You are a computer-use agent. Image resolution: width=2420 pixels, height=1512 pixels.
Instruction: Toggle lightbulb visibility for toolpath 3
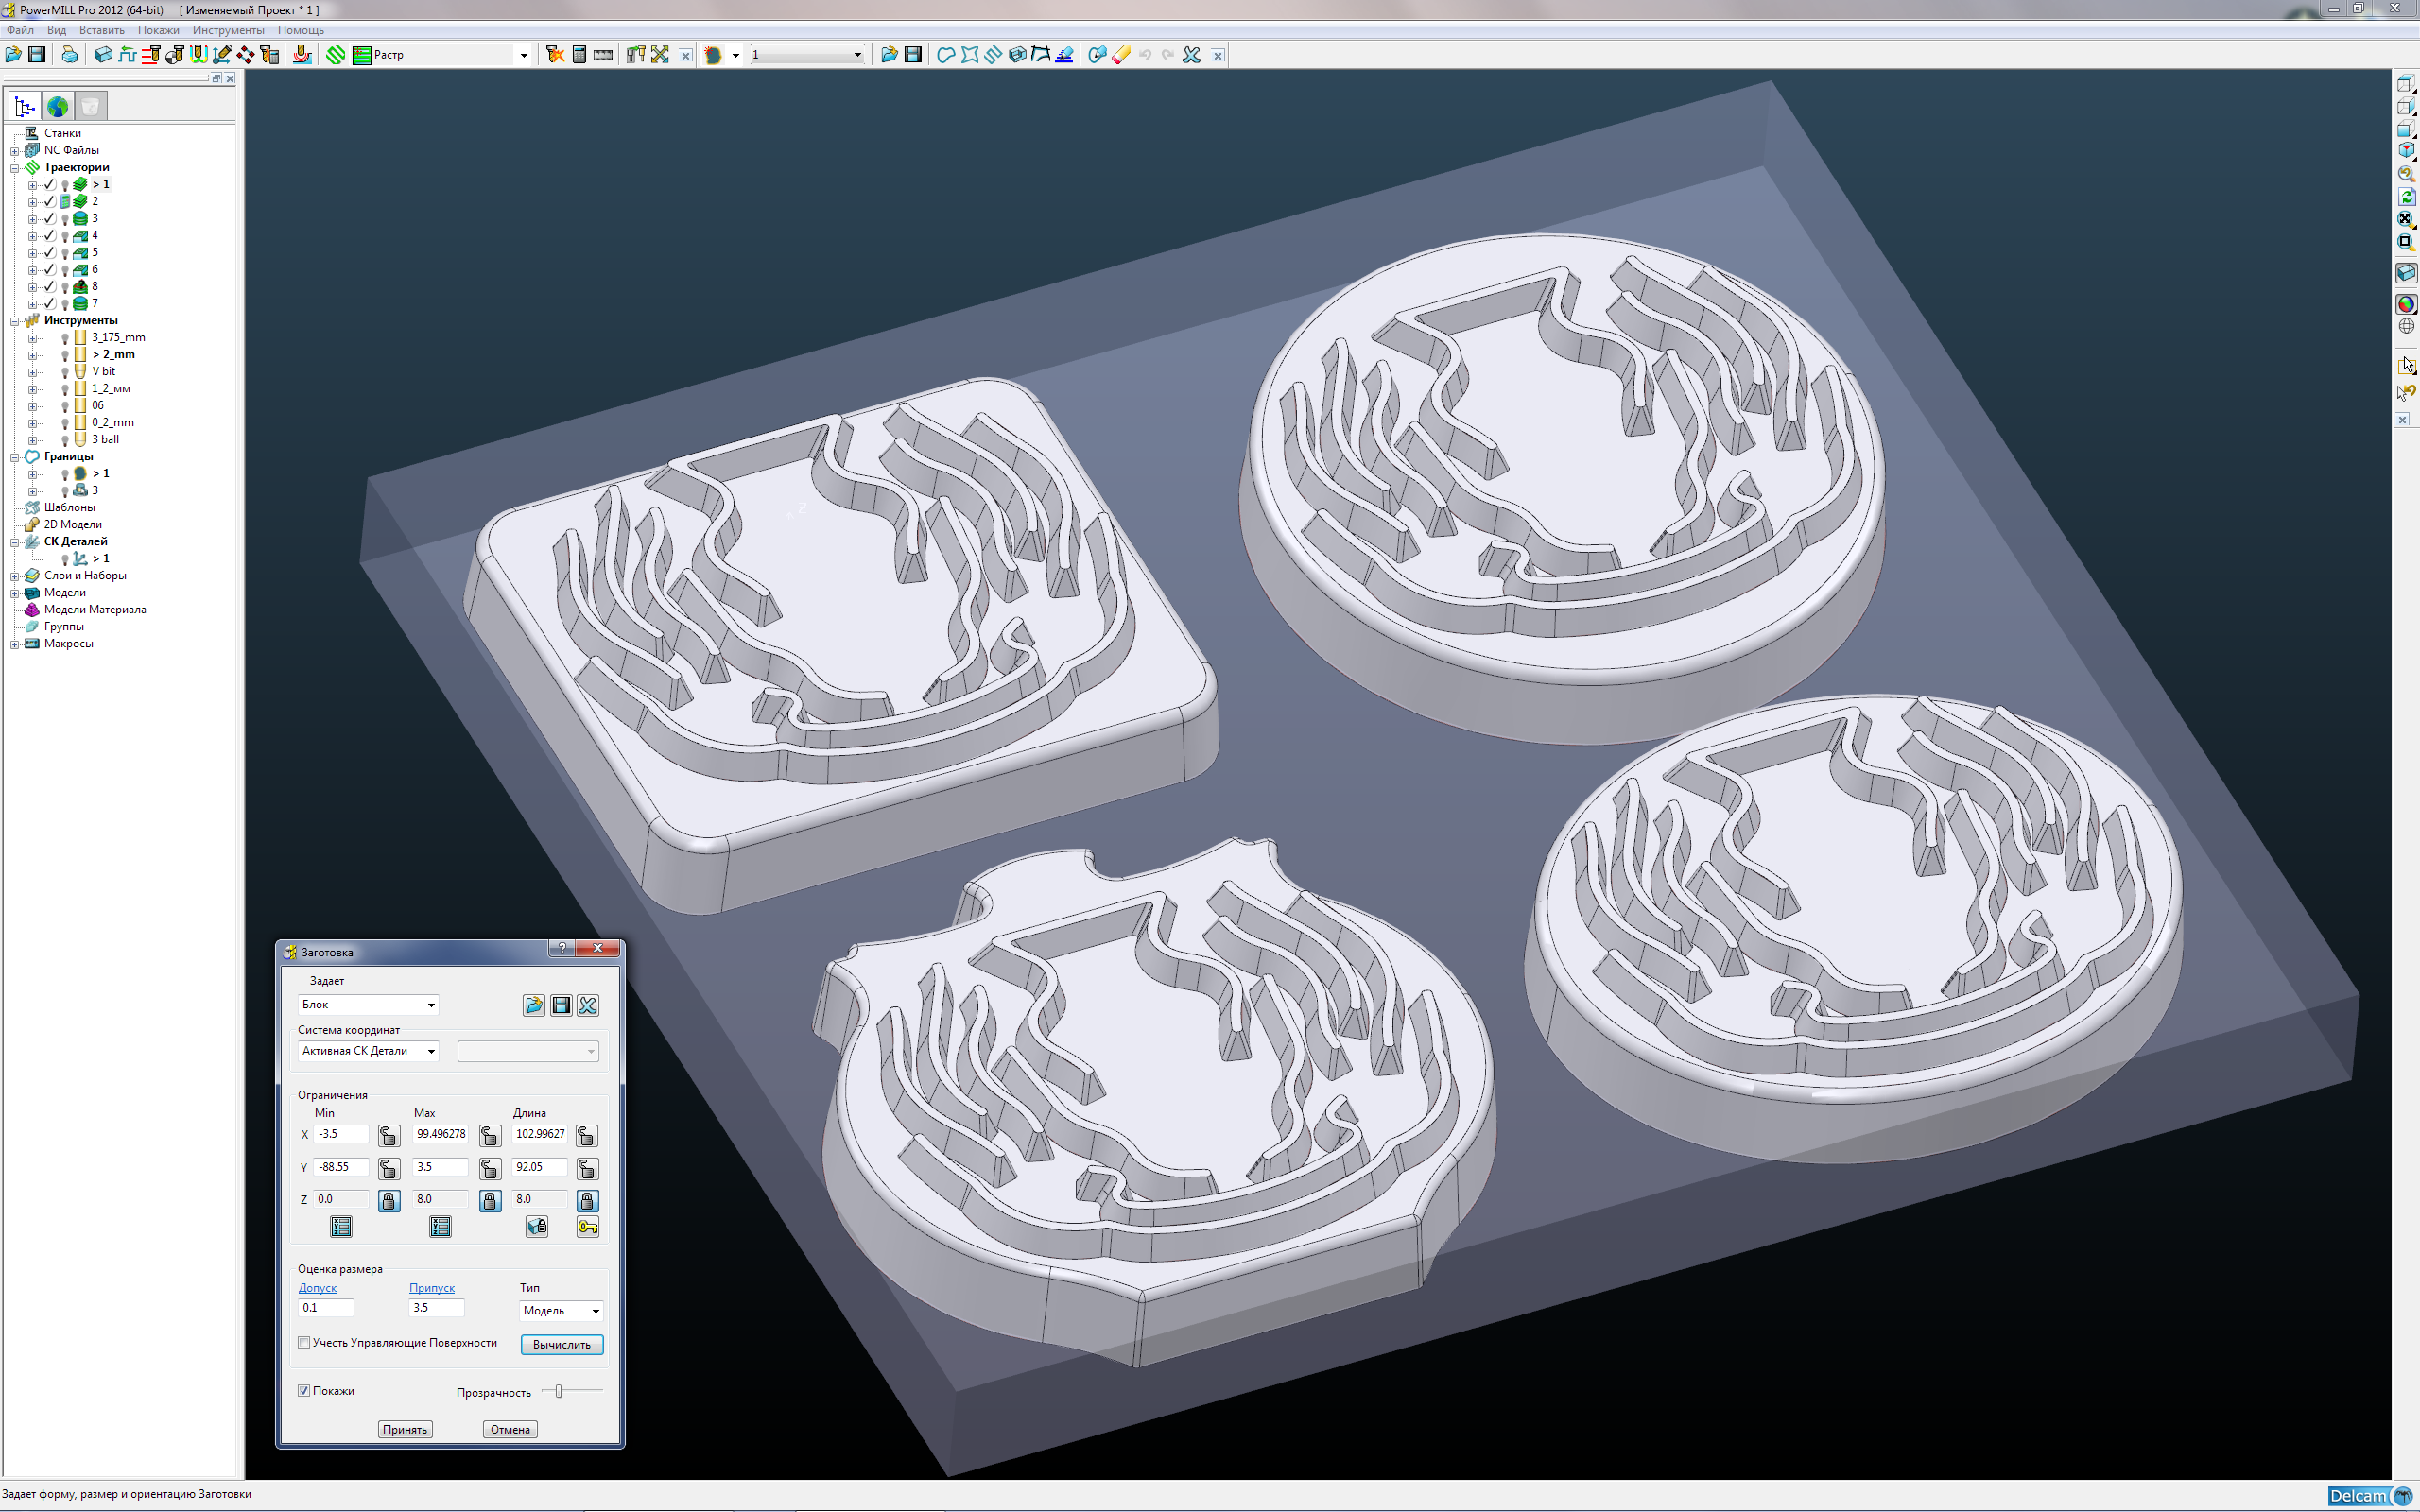tap(65, 219)
